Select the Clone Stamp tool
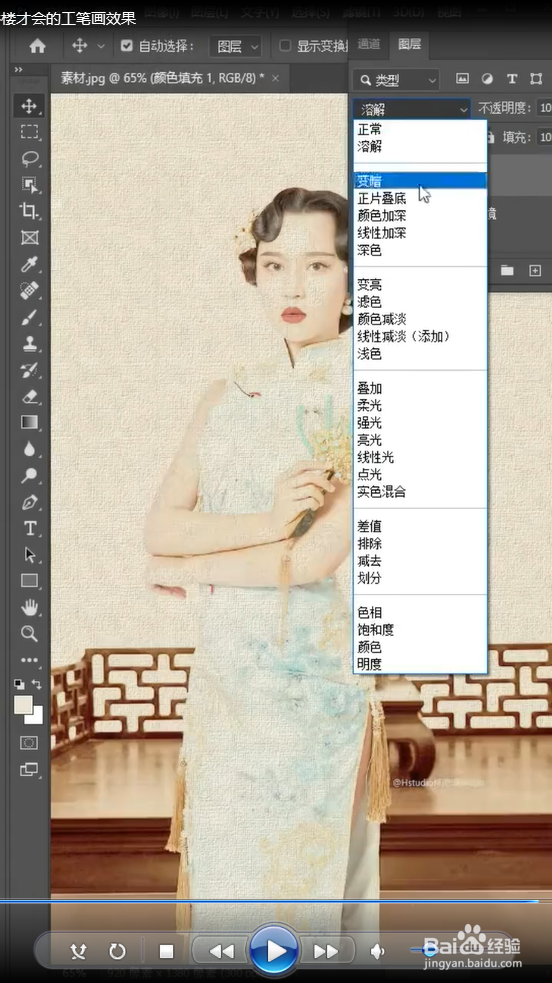Image resolution: width=552 pixels, height=983 pixels. 29,343
